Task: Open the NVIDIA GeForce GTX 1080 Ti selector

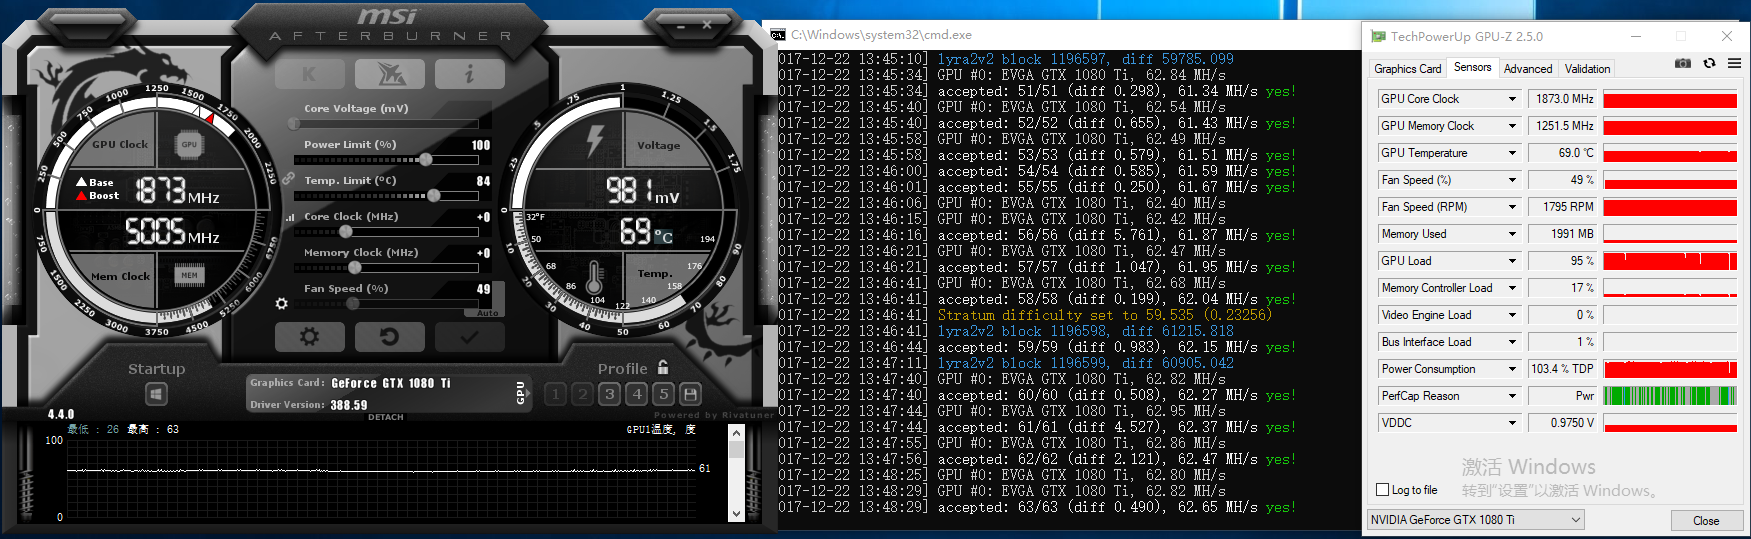Action: coord(1476,520)
